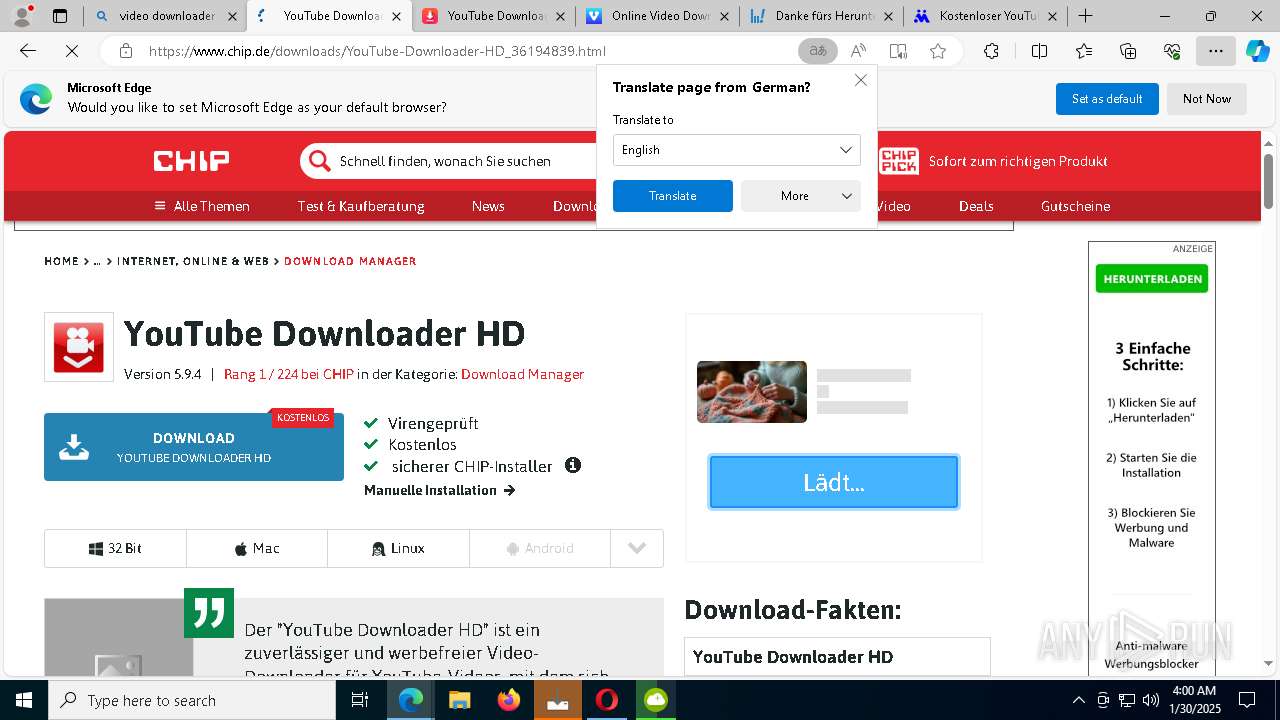This screenshot has width=1280, height=720.
Task: Open Collections icon
Action: 1128,51
